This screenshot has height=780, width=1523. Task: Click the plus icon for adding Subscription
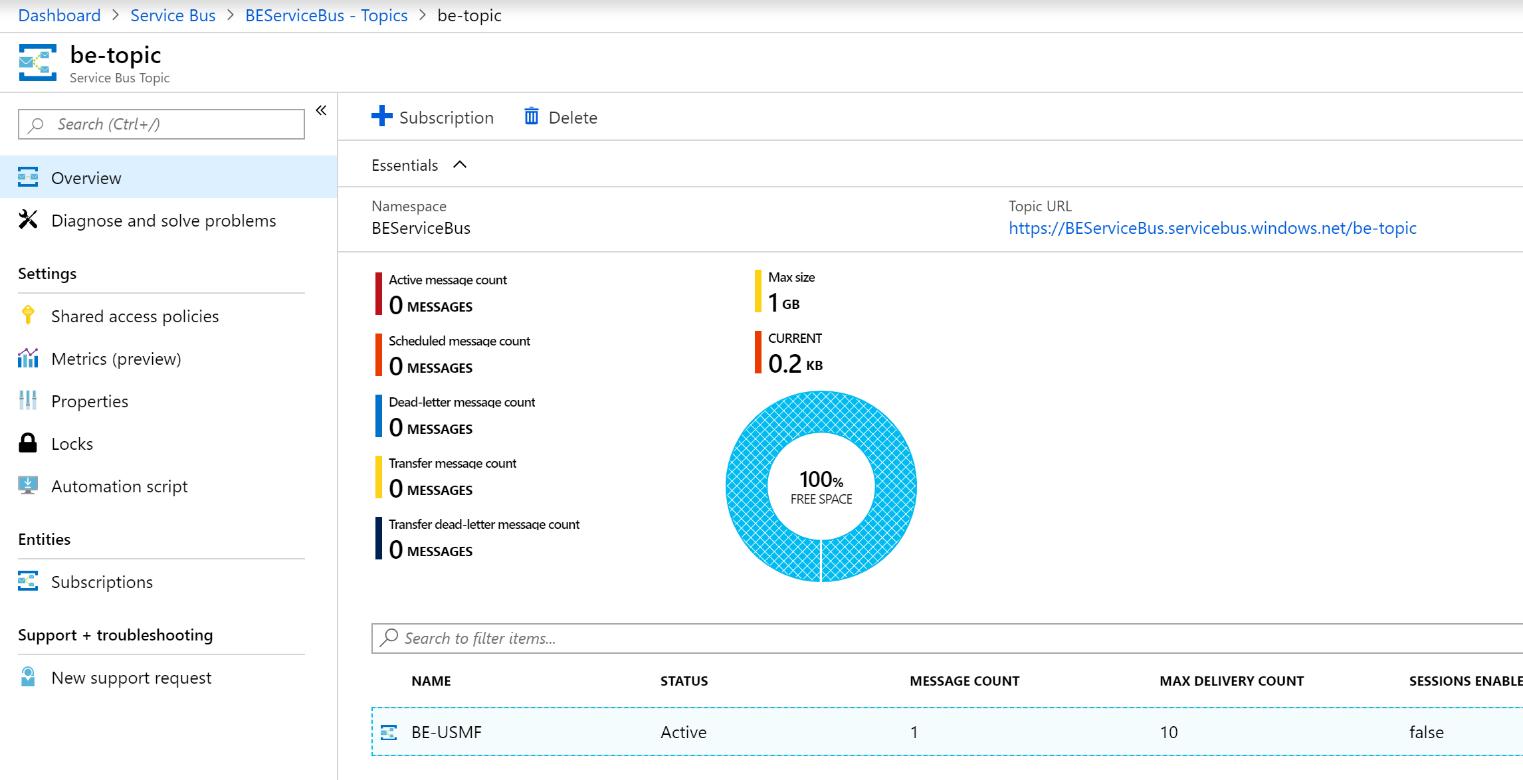click(382, 117)
